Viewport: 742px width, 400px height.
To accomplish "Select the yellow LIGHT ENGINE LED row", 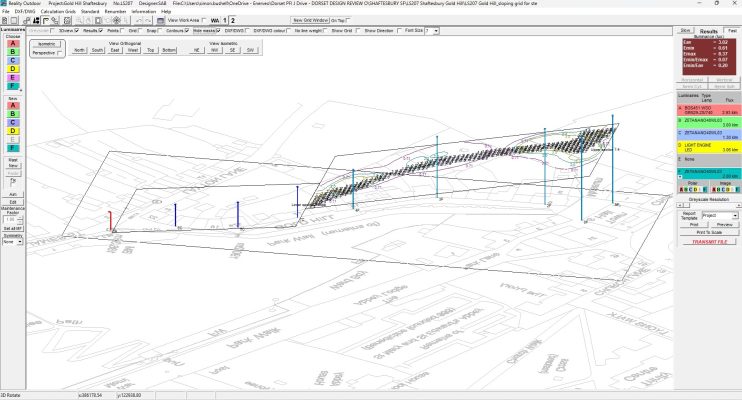I will click(706, 146).
